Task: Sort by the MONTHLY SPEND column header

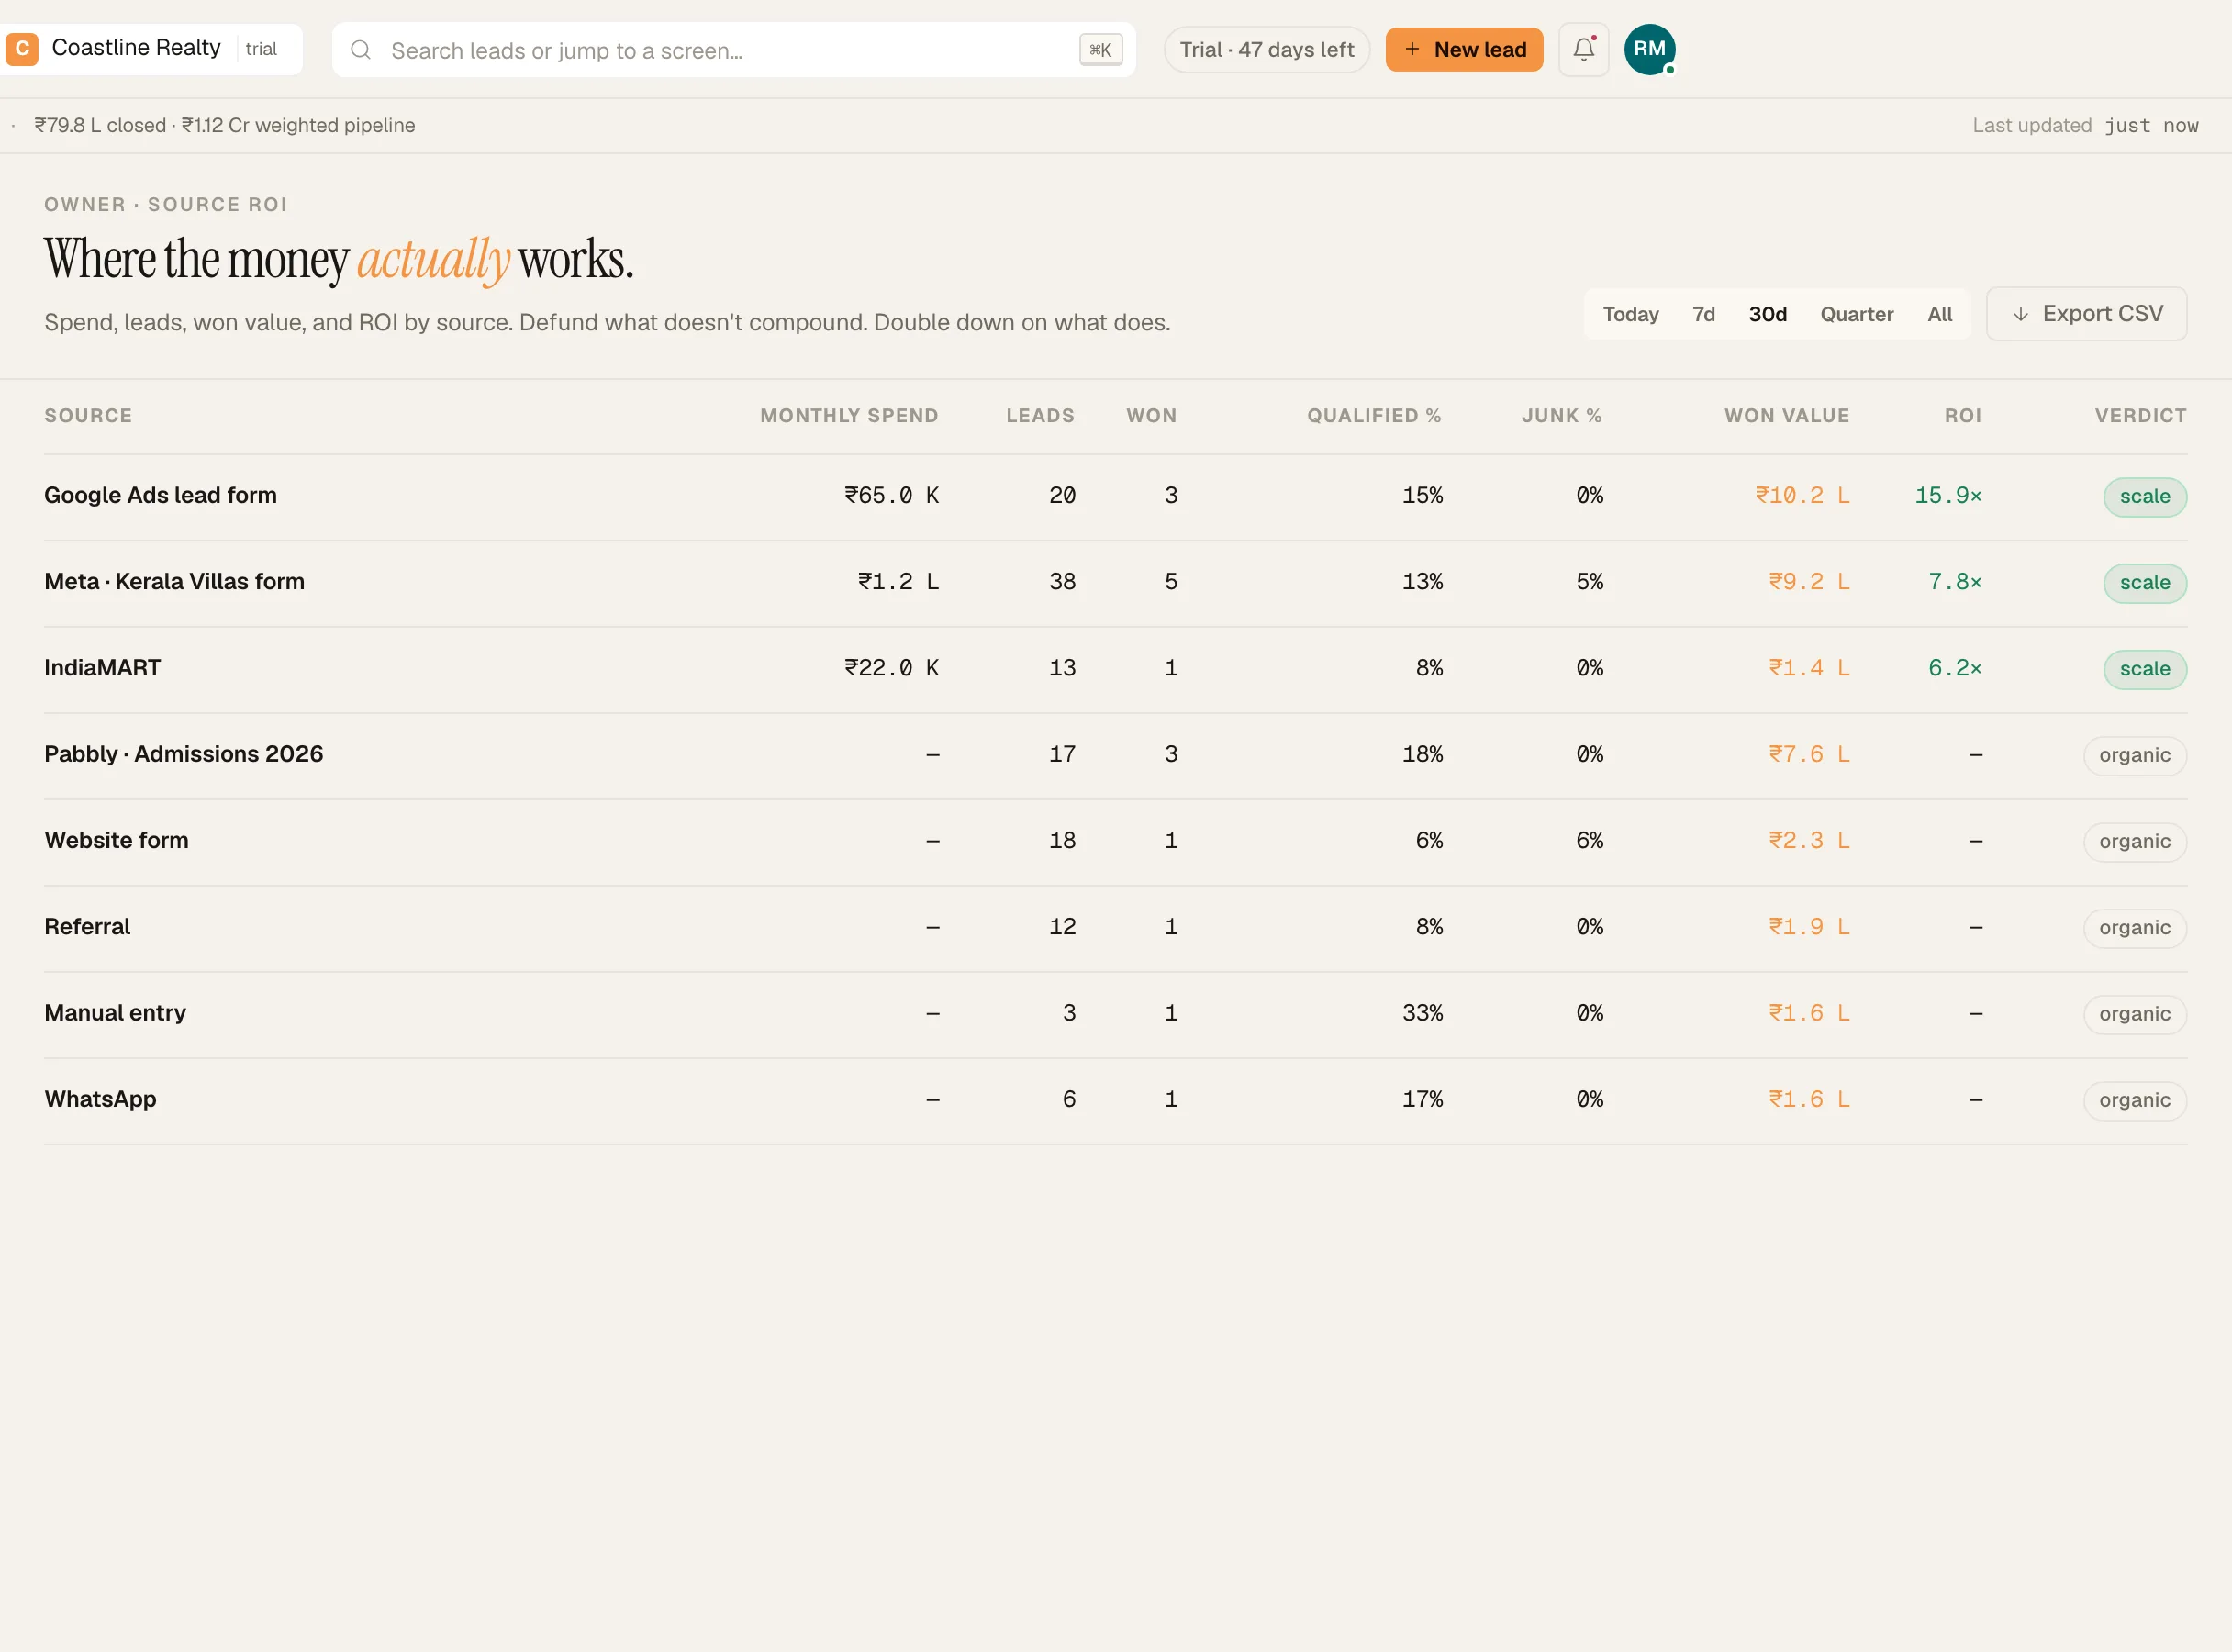Action: tap(849, 416)
